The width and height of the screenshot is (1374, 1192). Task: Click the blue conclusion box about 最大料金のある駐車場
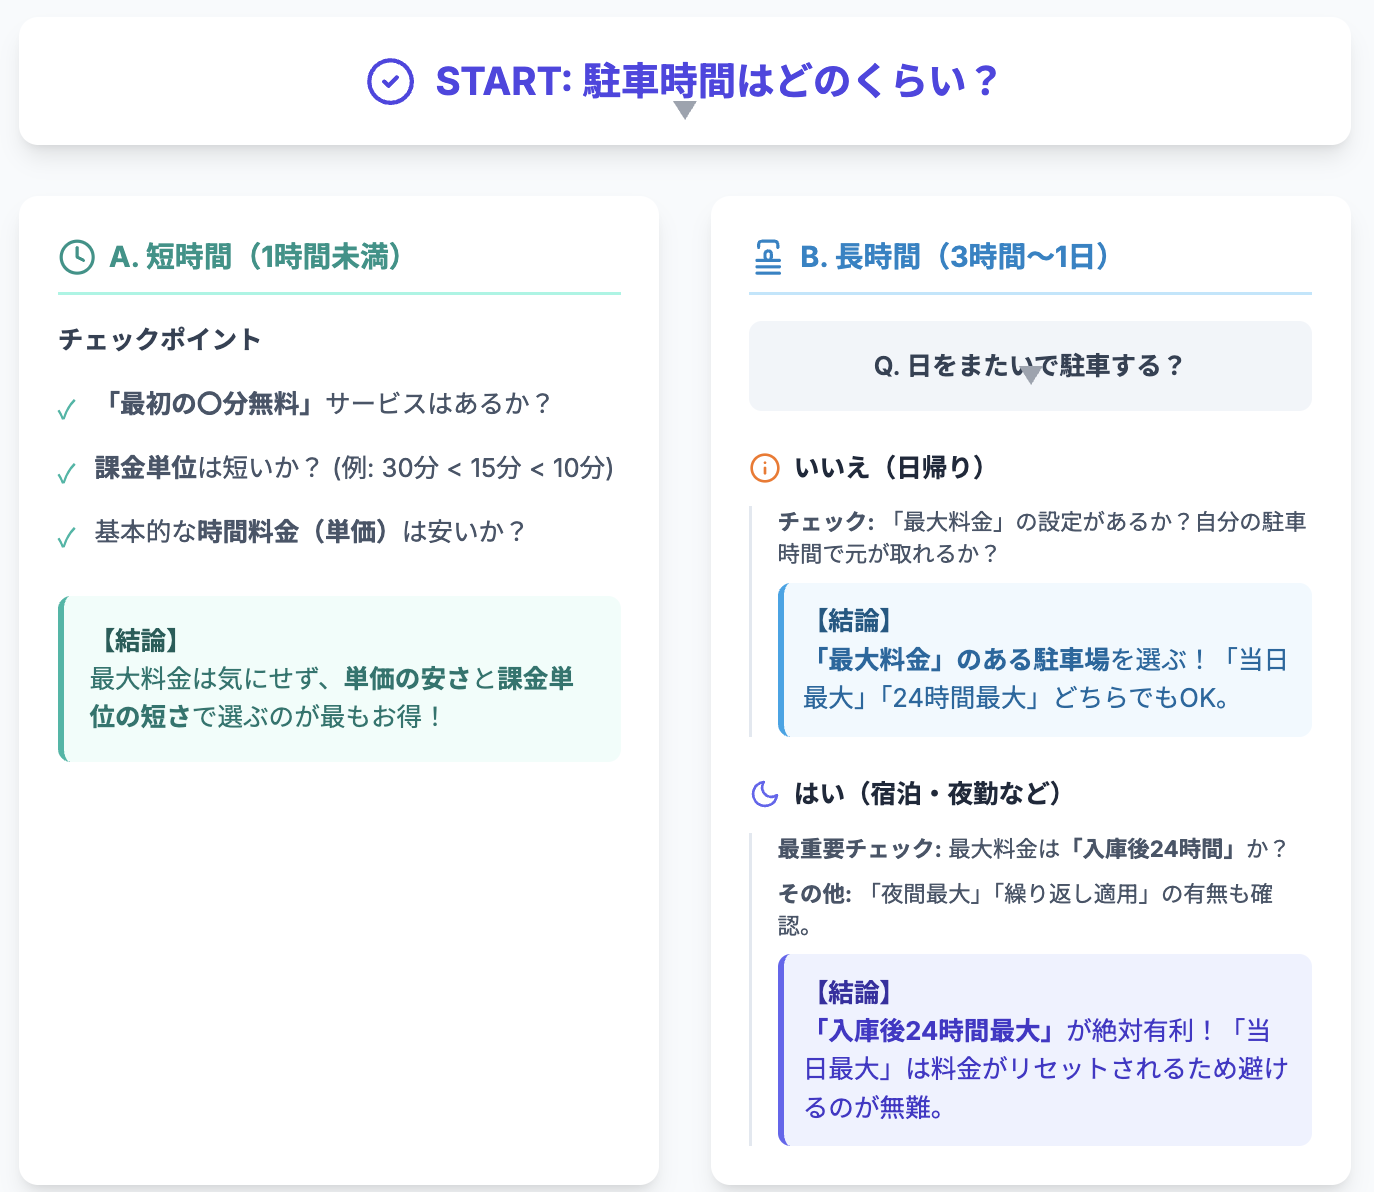1045,660
